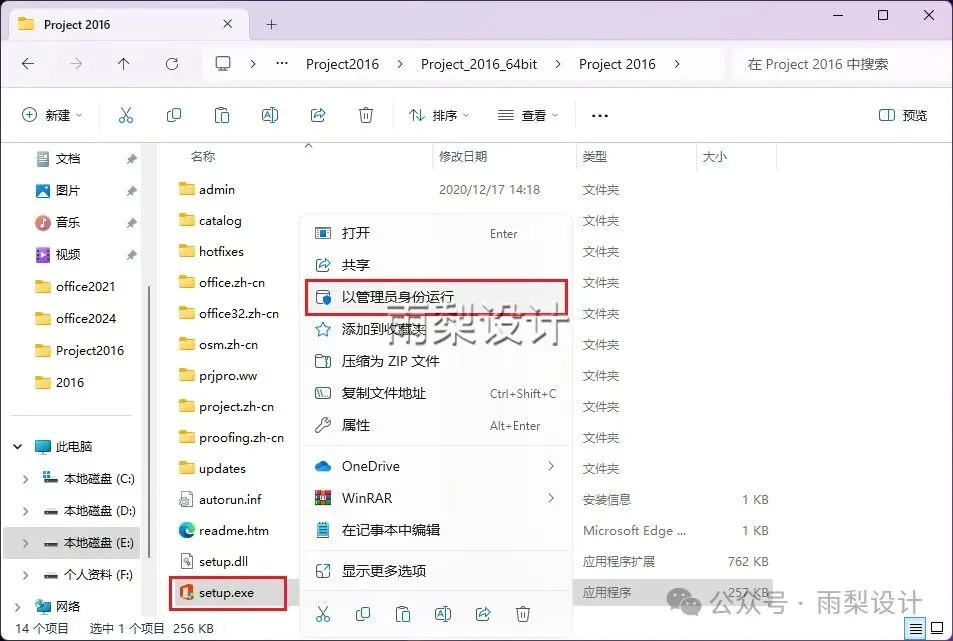Image resolution: width=953 pixels, height=641 pixels.
Task: Expand the Local Disk (D:) tree node
Action: point(26,511)
